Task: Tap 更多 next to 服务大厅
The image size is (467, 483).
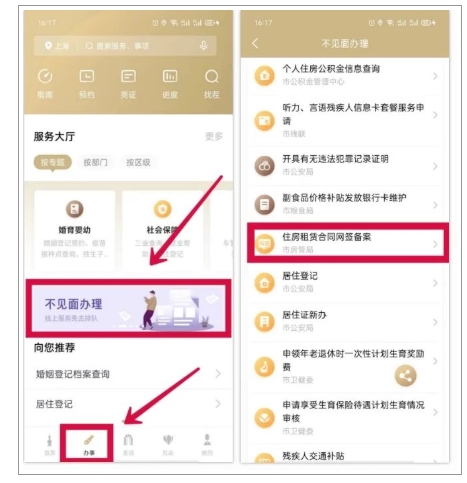Action: pos(214,136)
